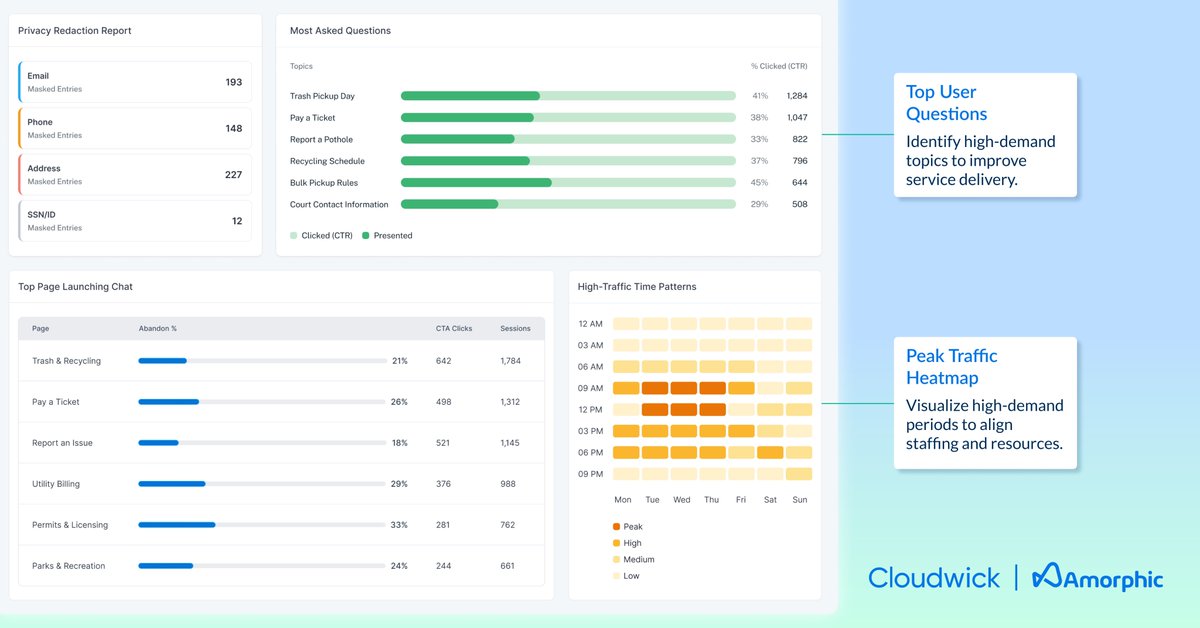Screen dimensions: 1200x628
Task: Click the Court Contact Information topic bar
Action: (x=568, y=204)
